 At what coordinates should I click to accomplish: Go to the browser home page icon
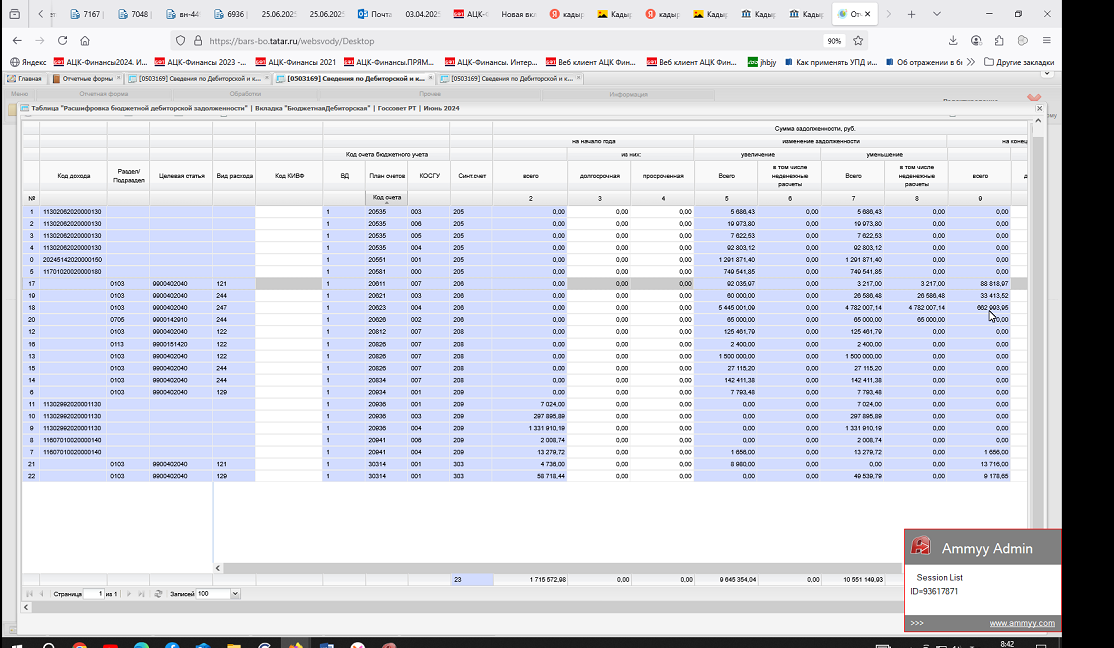coord(85,41)
